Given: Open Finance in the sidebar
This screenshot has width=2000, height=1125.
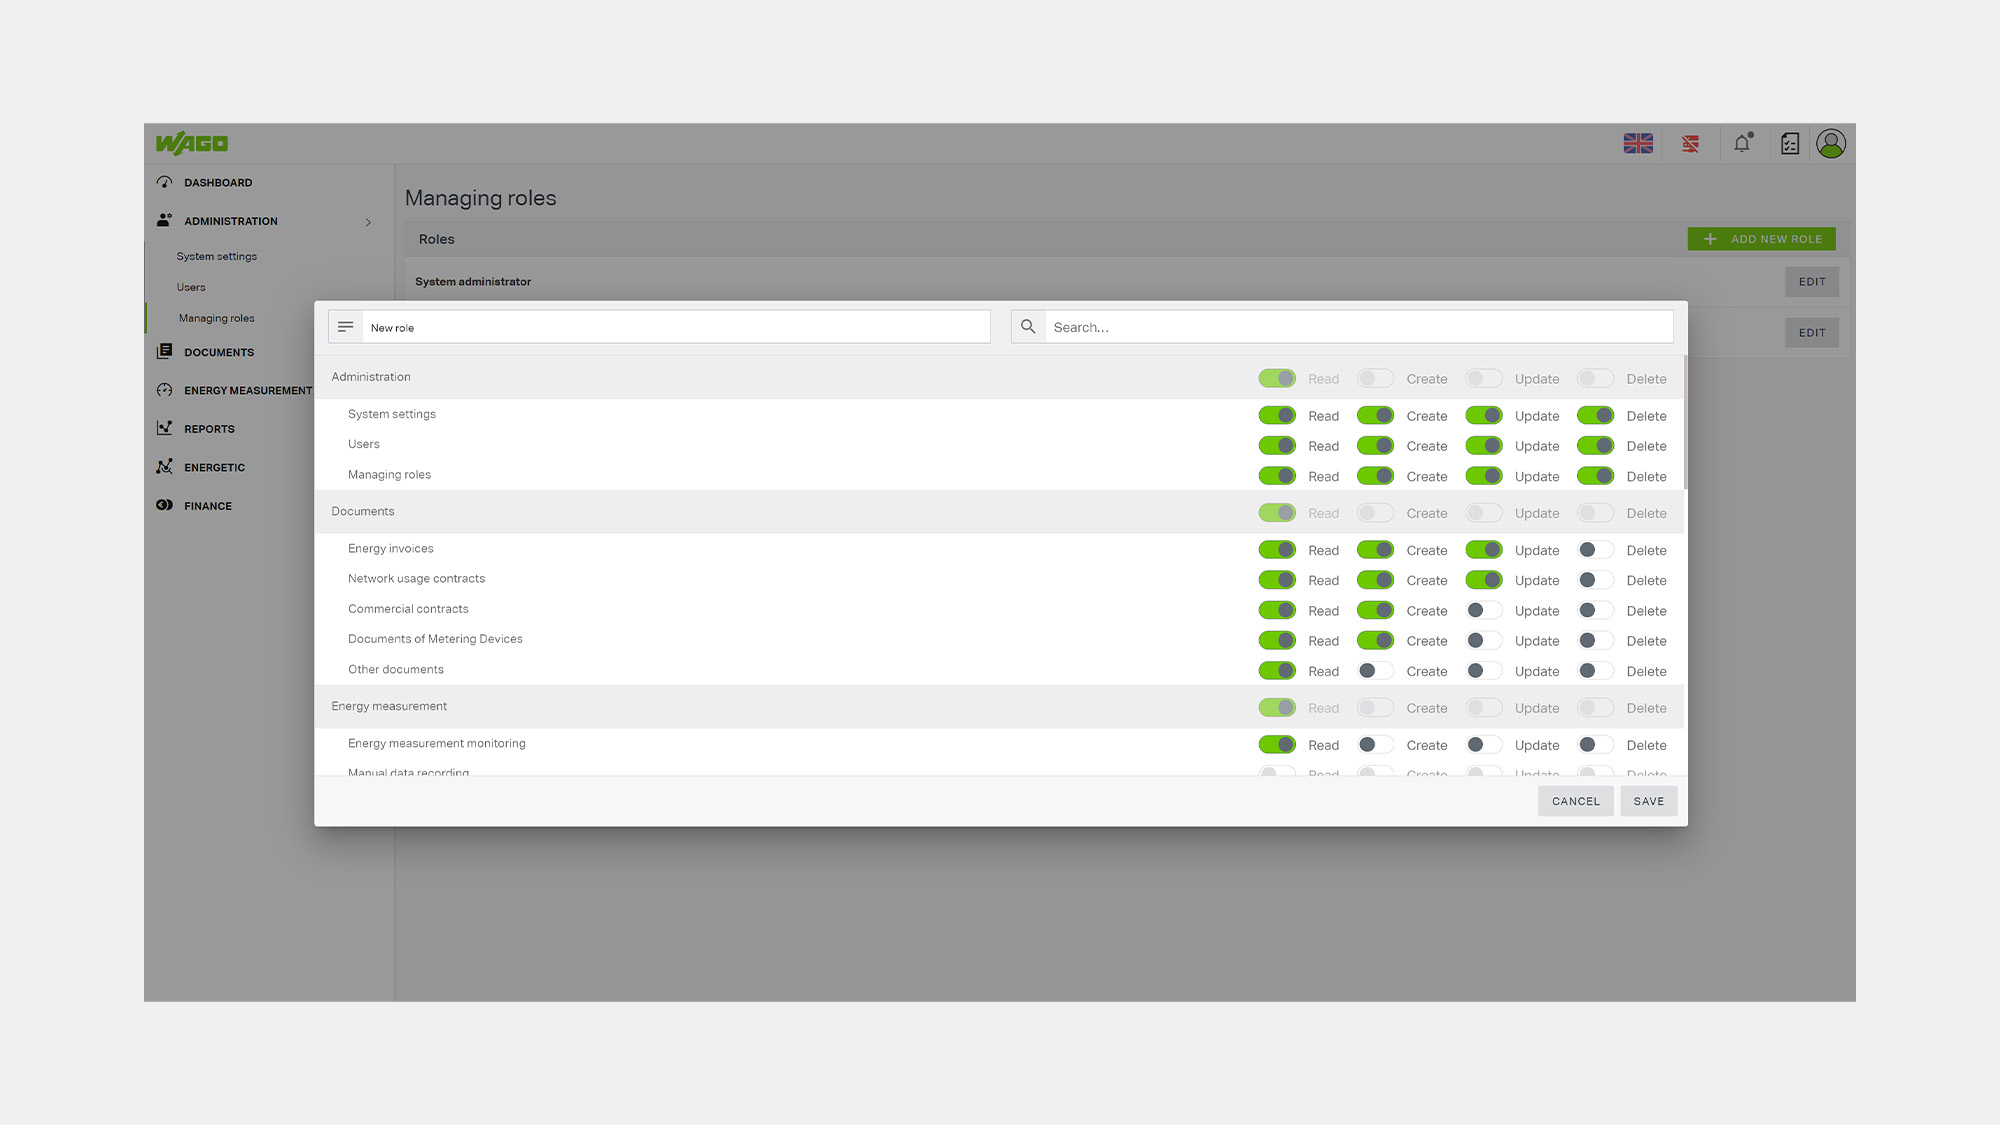Looking at the screenshot, I should click(208, 506).
